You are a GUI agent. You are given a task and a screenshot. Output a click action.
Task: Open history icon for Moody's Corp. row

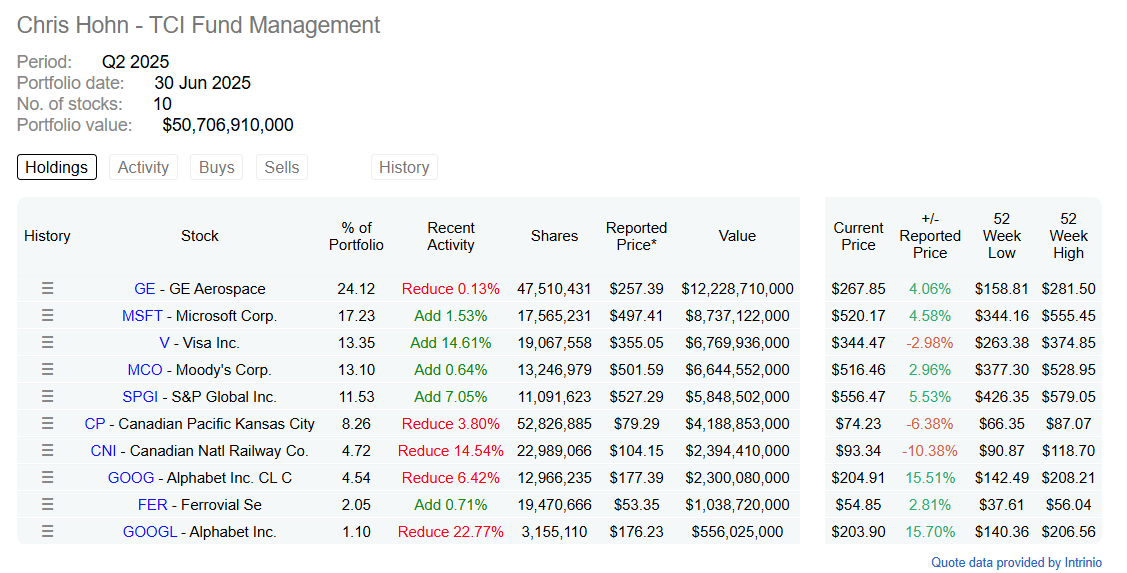click(47, 370)
